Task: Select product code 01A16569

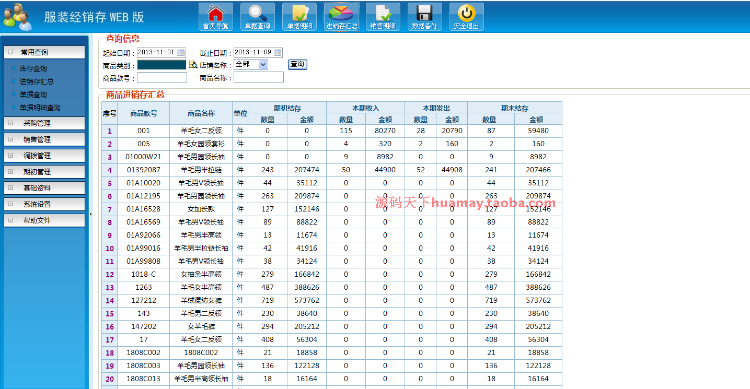Action: click(143, 222)
